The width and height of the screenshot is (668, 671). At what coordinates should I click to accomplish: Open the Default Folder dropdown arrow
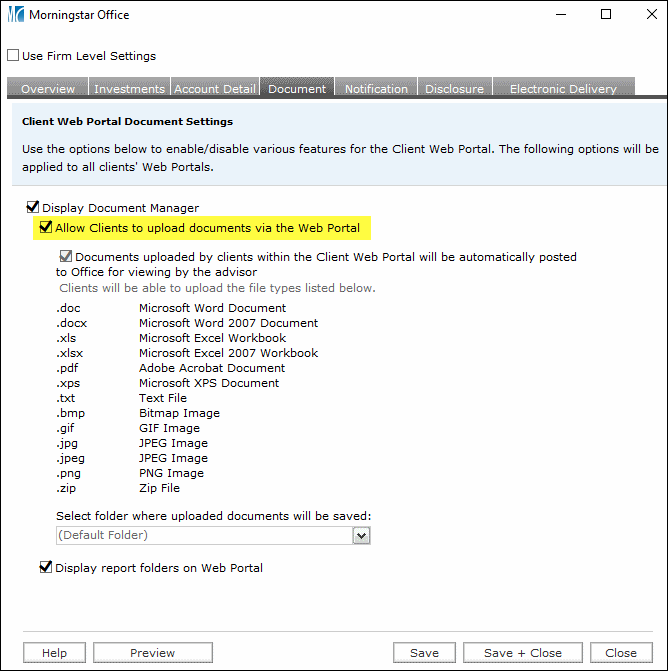pyautogui.click(x=361, y=536)
